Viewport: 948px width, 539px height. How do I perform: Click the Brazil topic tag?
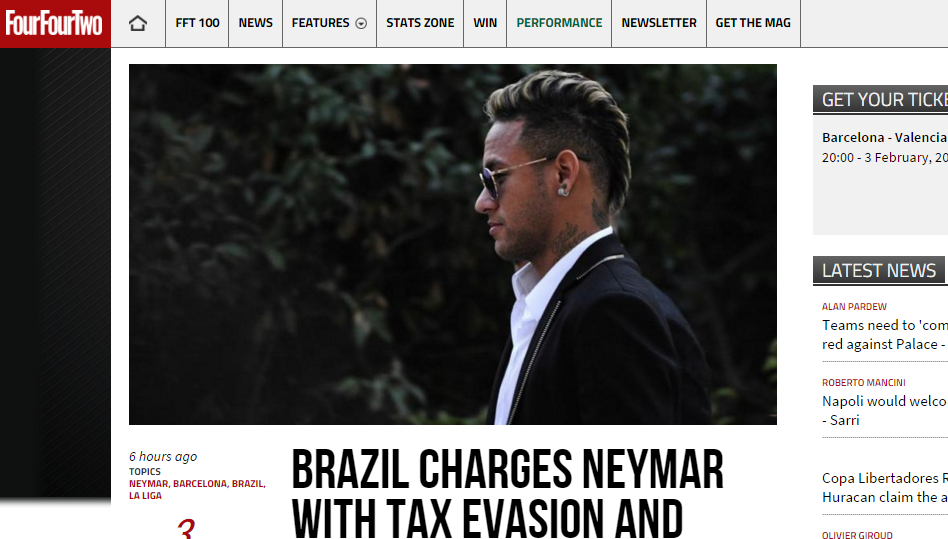[247, 483]
